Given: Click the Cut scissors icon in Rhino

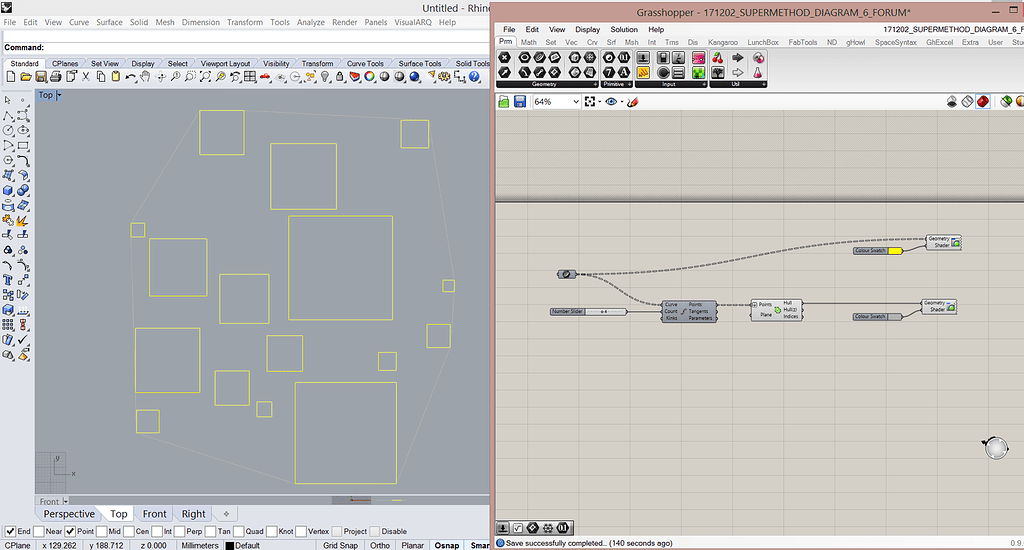Looking at the screenshot, I should click(86, 77).
